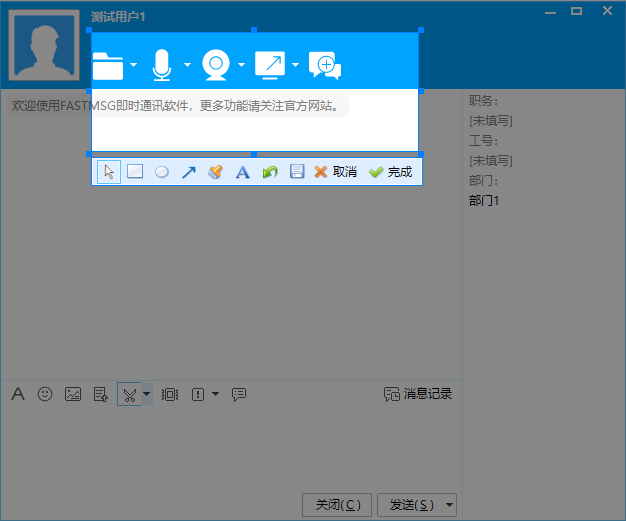Finish the screenshot with 完成
Screen dimensions: 626x521
(x=390, y=172)
